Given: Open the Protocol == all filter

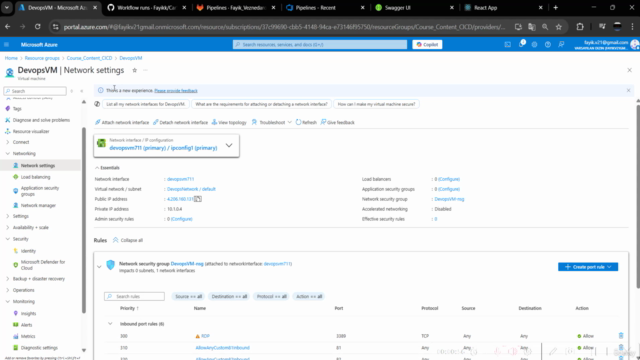Looking at the screenshot, I should (271, 296).
